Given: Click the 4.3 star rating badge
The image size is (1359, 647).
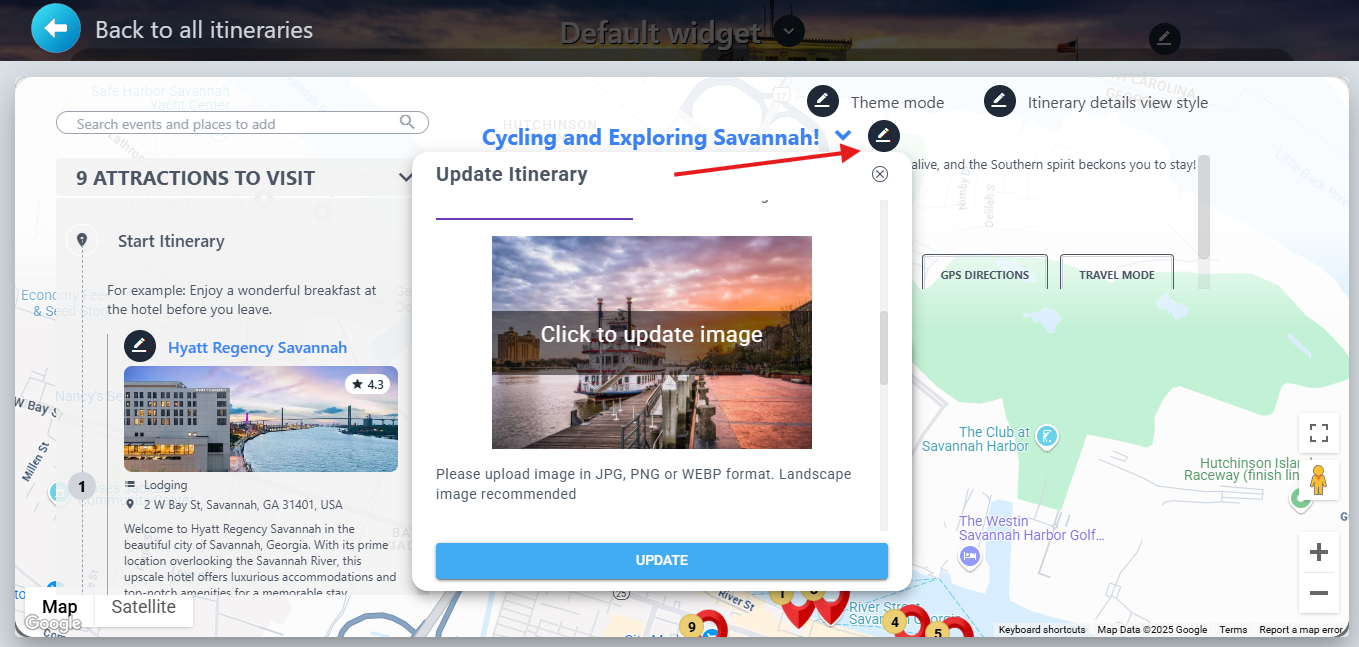Looking at the screenshot, I should coord(367,384).
